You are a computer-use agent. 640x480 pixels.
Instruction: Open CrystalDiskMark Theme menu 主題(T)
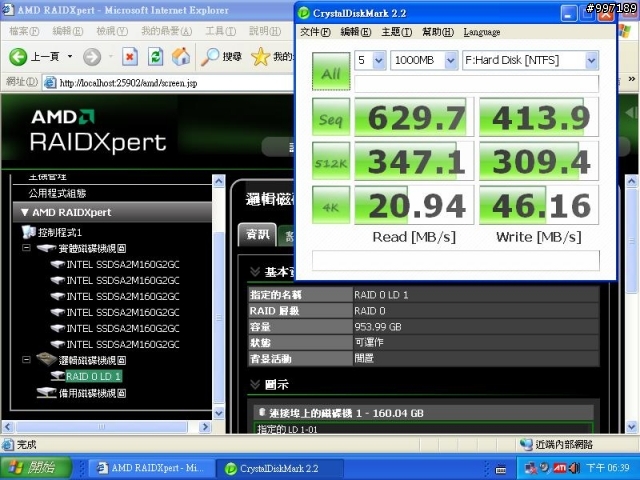[396, 32]
